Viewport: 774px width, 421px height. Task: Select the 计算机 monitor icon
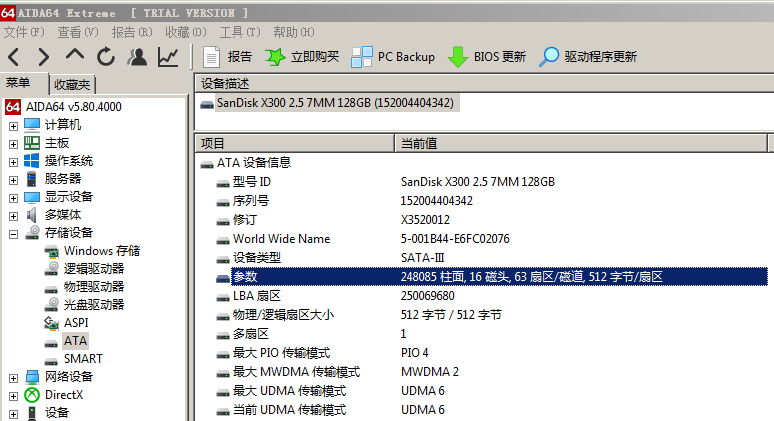tap(32, 125)
